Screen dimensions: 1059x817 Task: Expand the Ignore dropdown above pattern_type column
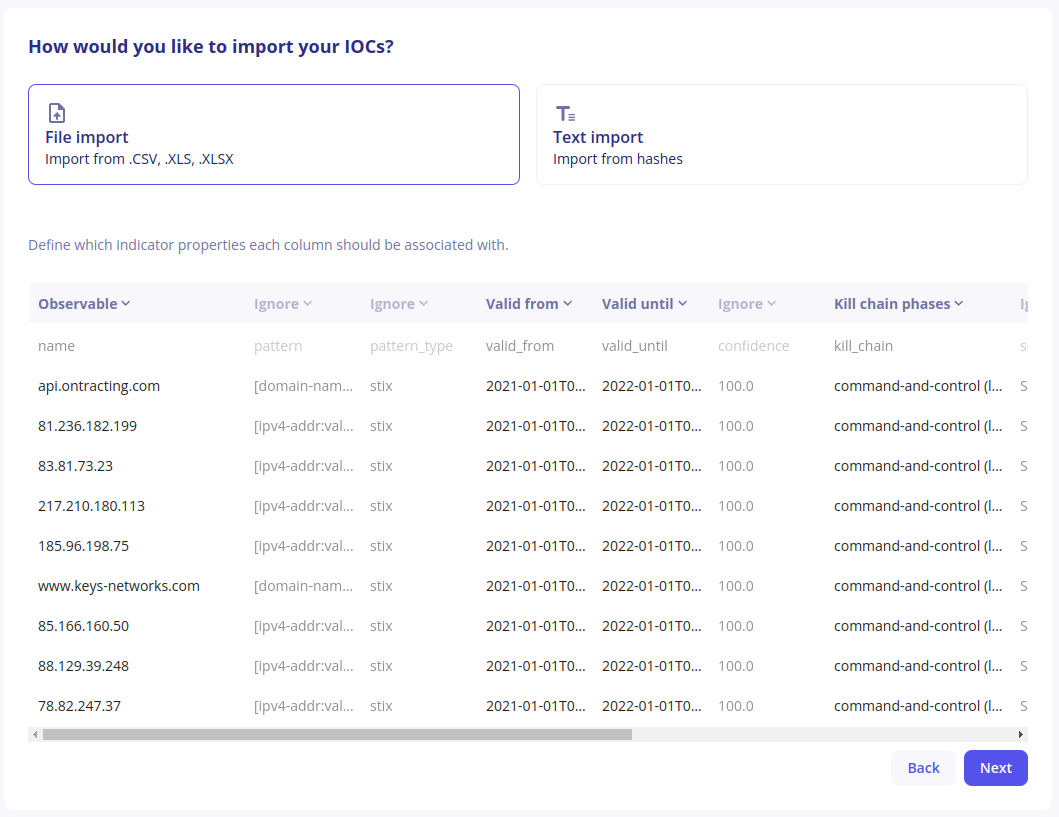(399, 304)
